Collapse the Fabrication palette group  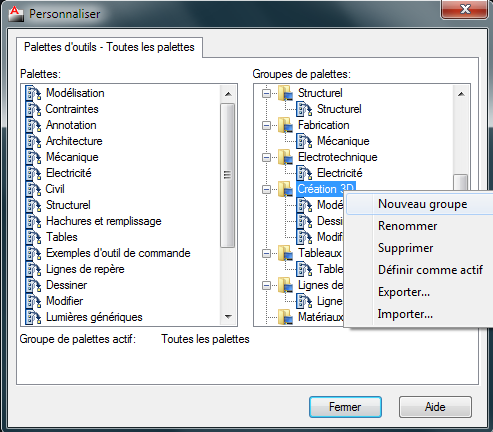pyautogui.click(x=266, y=125)
